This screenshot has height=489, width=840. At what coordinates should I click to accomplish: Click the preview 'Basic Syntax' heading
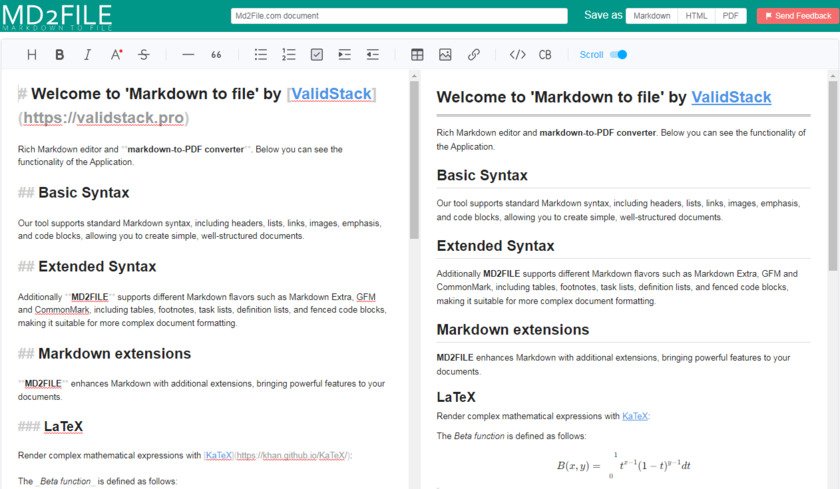coord(482,176)
